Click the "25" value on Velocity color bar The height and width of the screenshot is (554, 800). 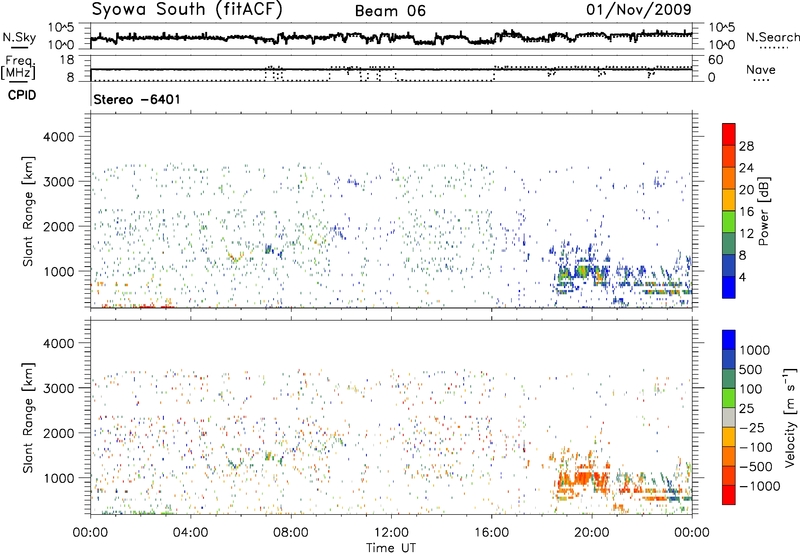pyautogui.click(x=746, y=409)
